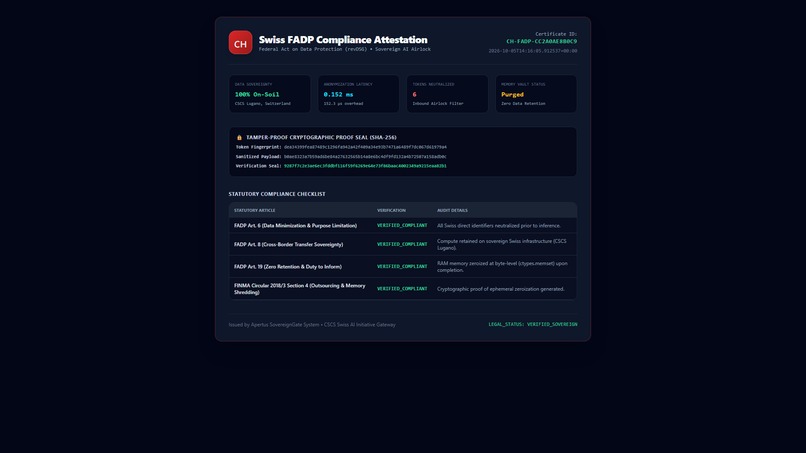Select the certificate ID starting with CH-FADP
This screenshot has height=453, width=806.
coord(541,41)
